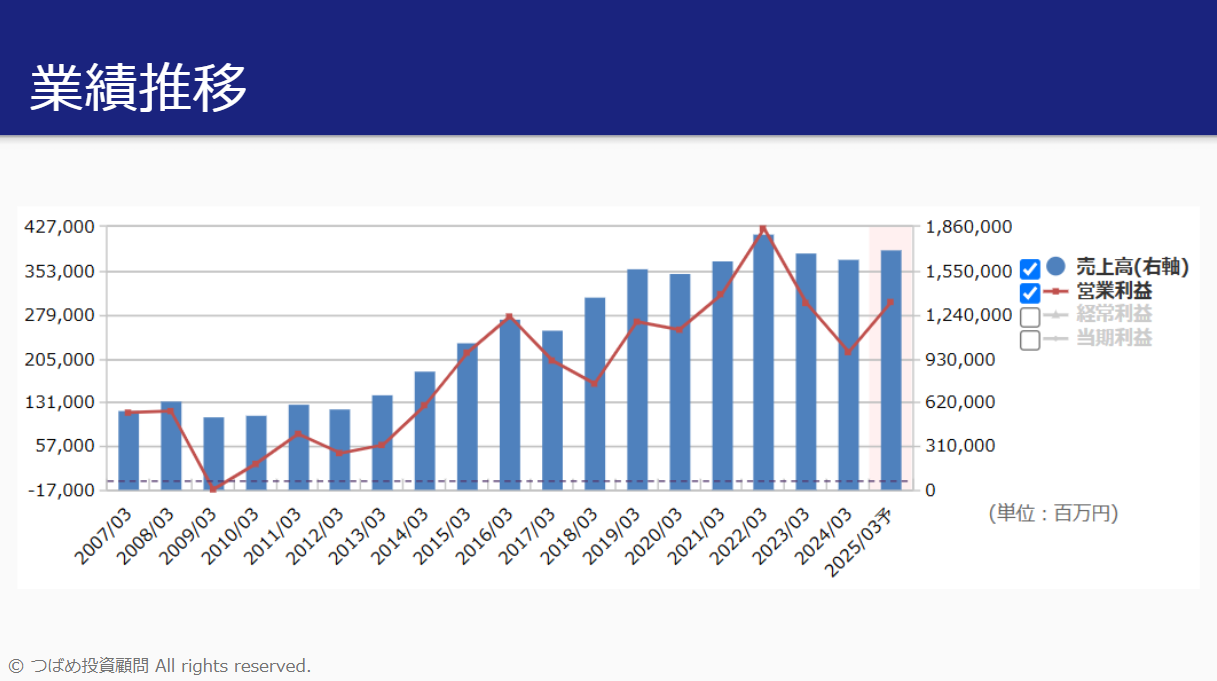The width and height of the screenshot is (1217, 681).
Task: Click the 2009/03 red operating profit data point
Action: click(x=213, y=488)
